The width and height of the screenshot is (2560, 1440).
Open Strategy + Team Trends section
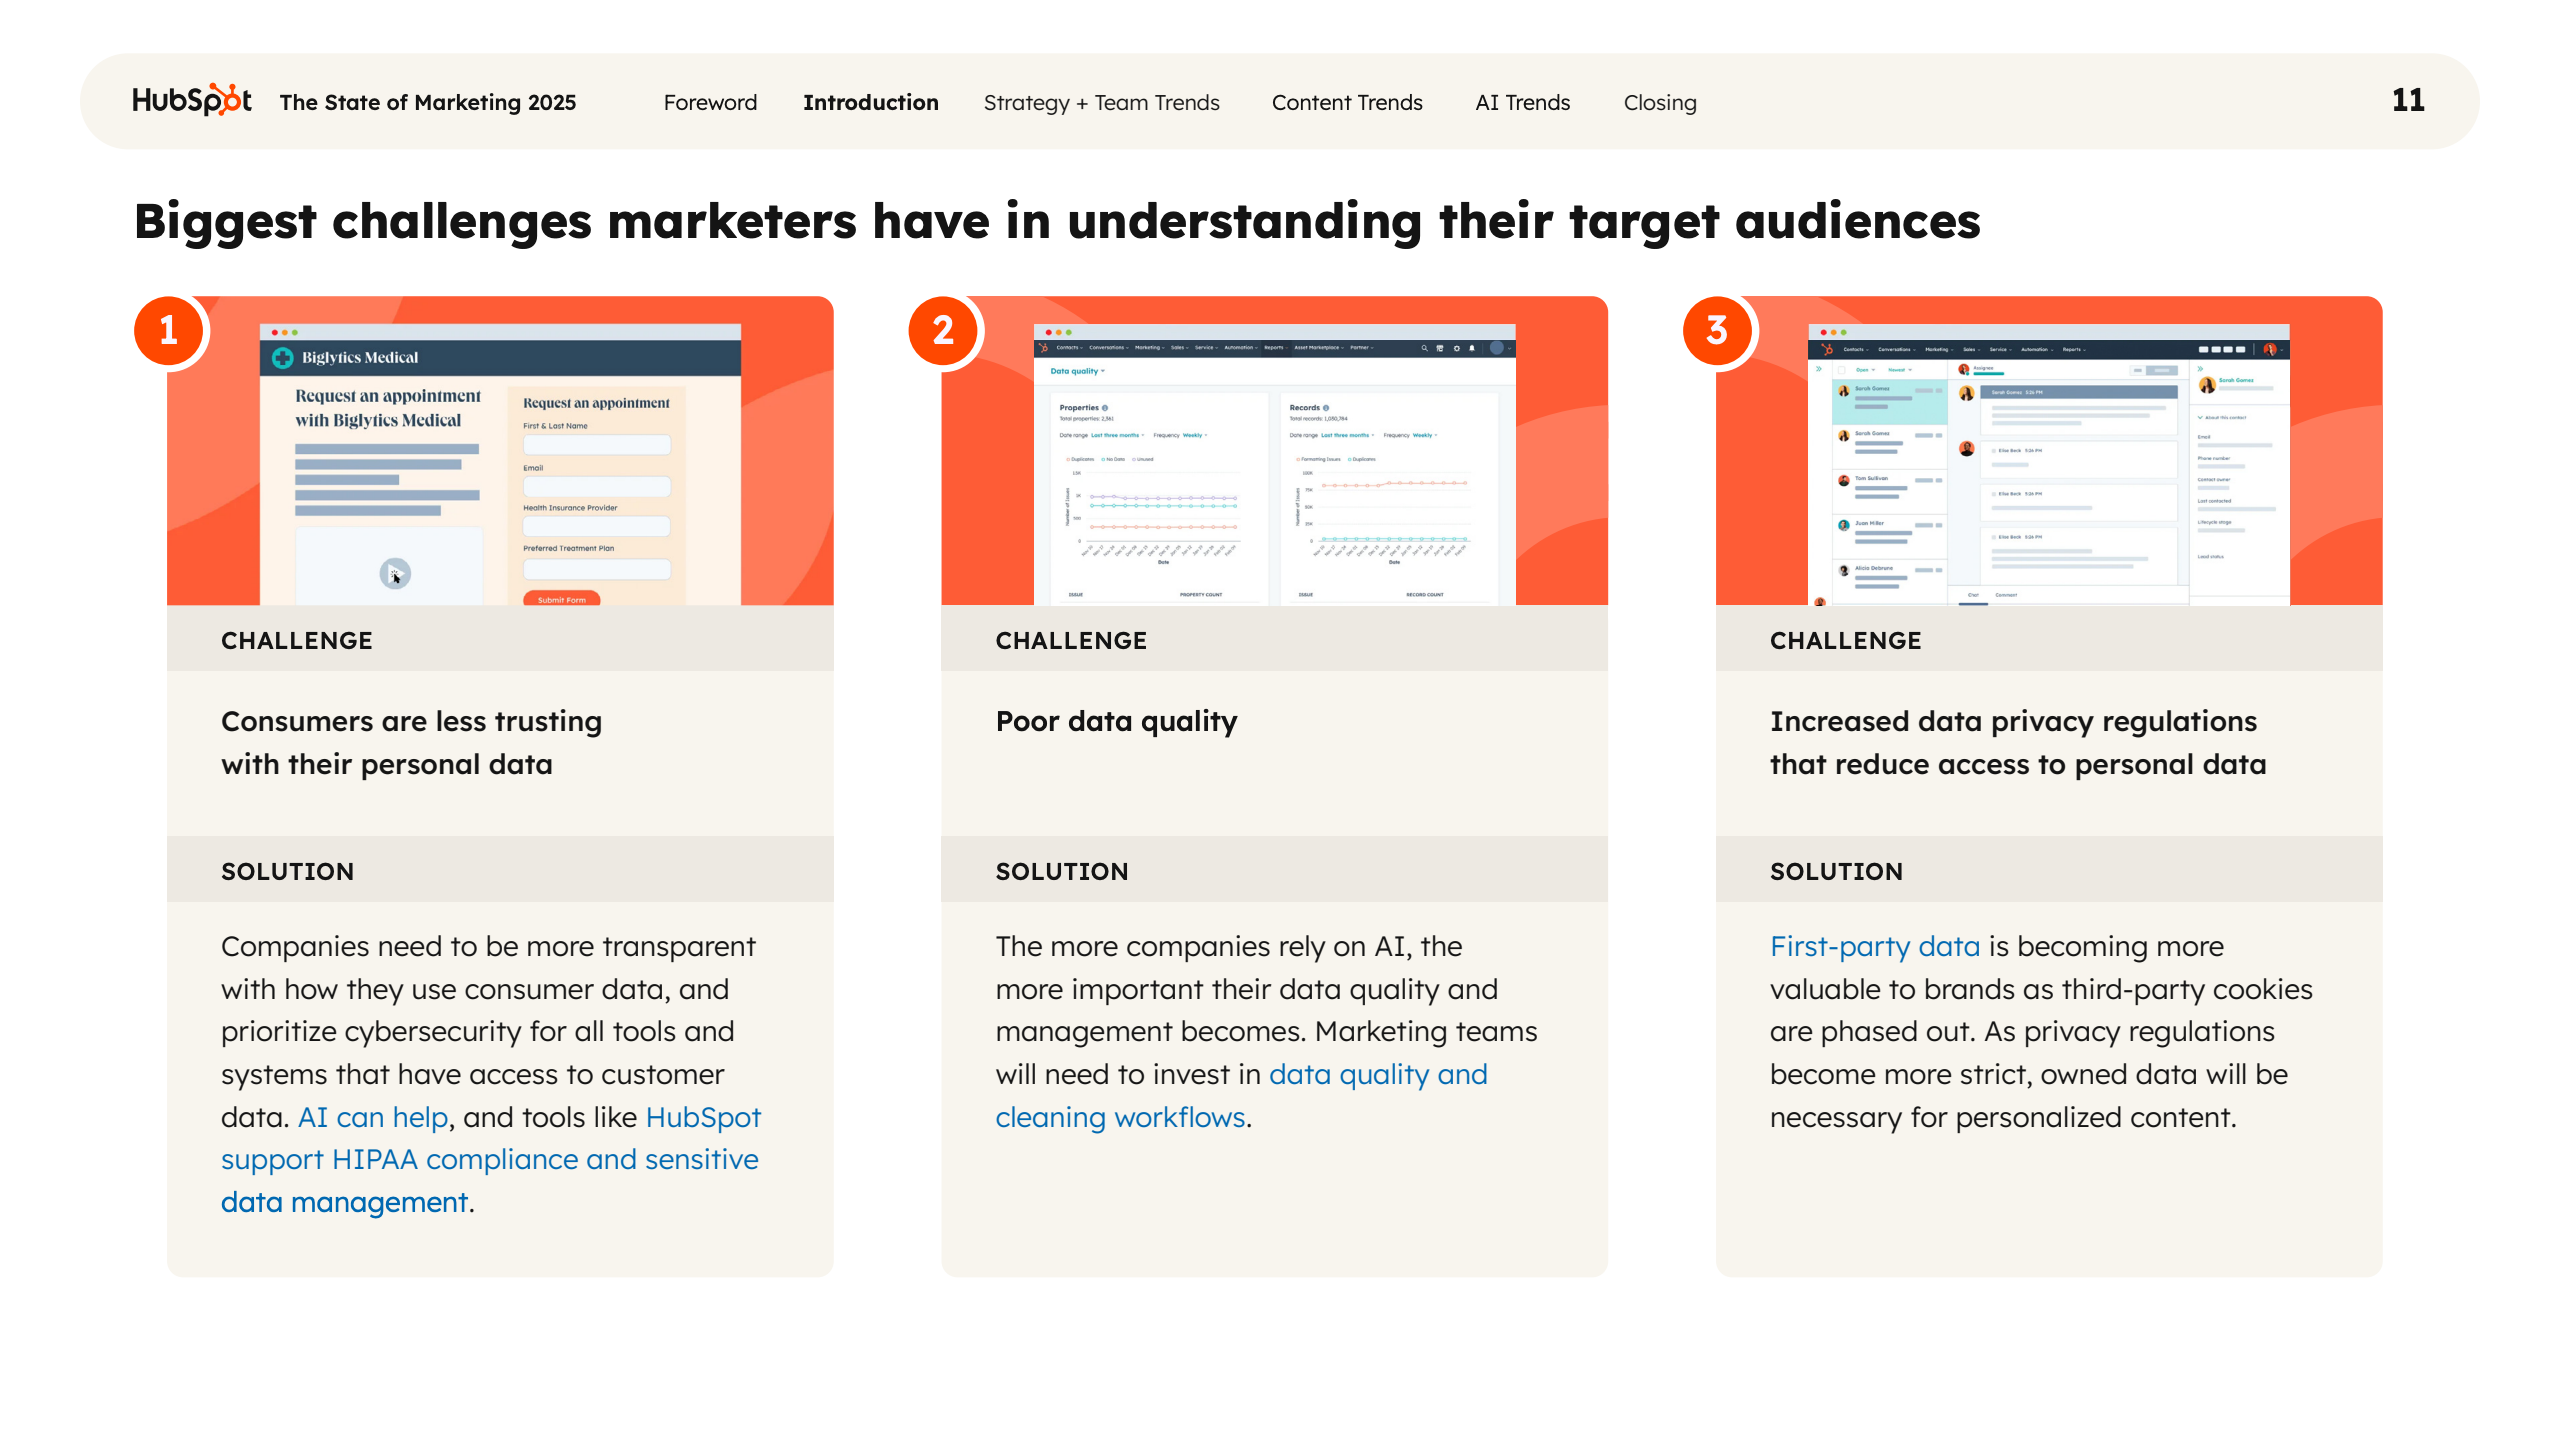pos(1101,102)
